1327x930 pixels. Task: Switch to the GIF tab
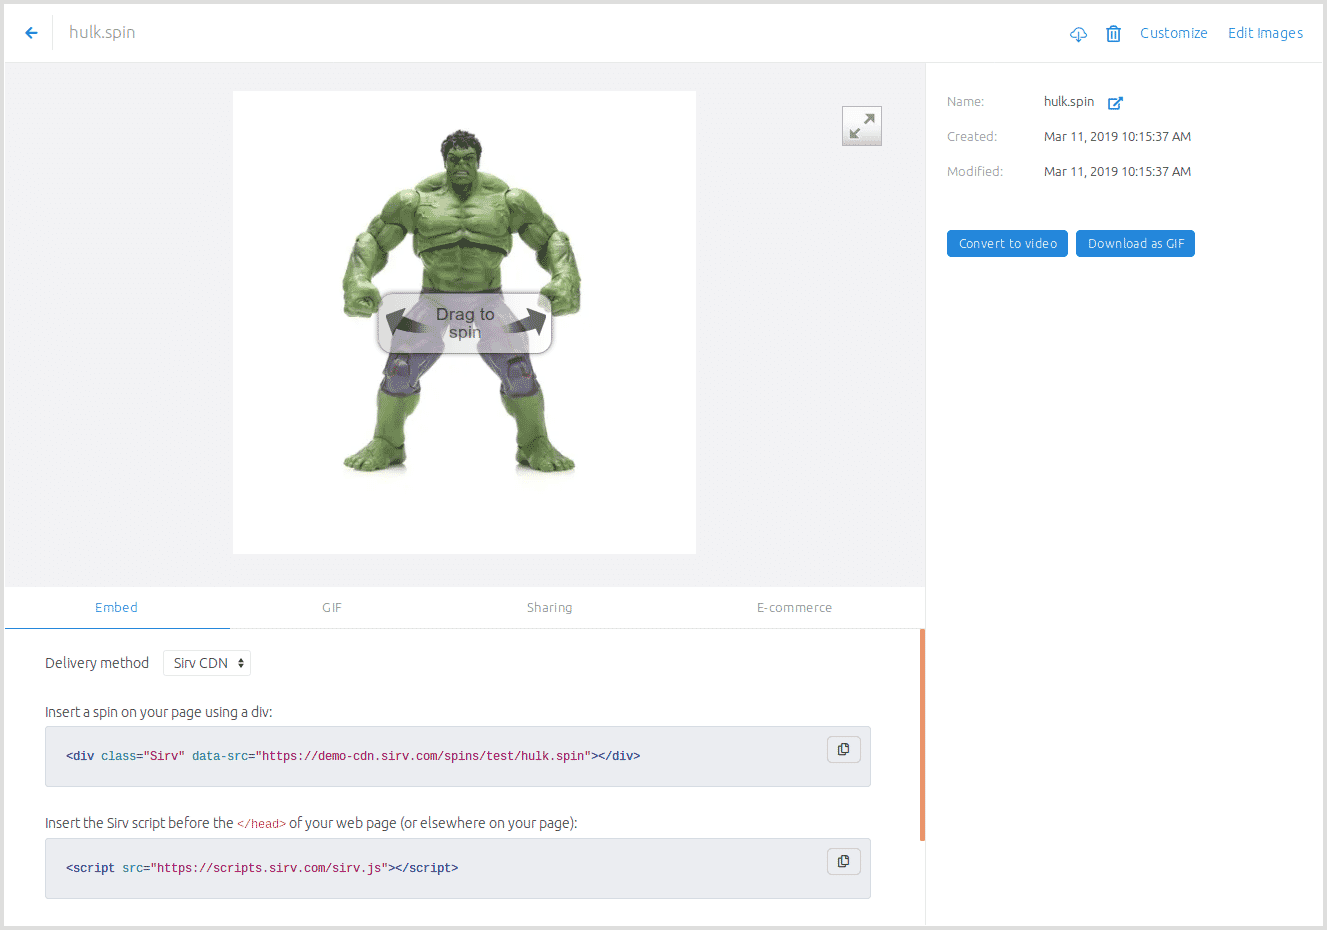coord(332,607)
